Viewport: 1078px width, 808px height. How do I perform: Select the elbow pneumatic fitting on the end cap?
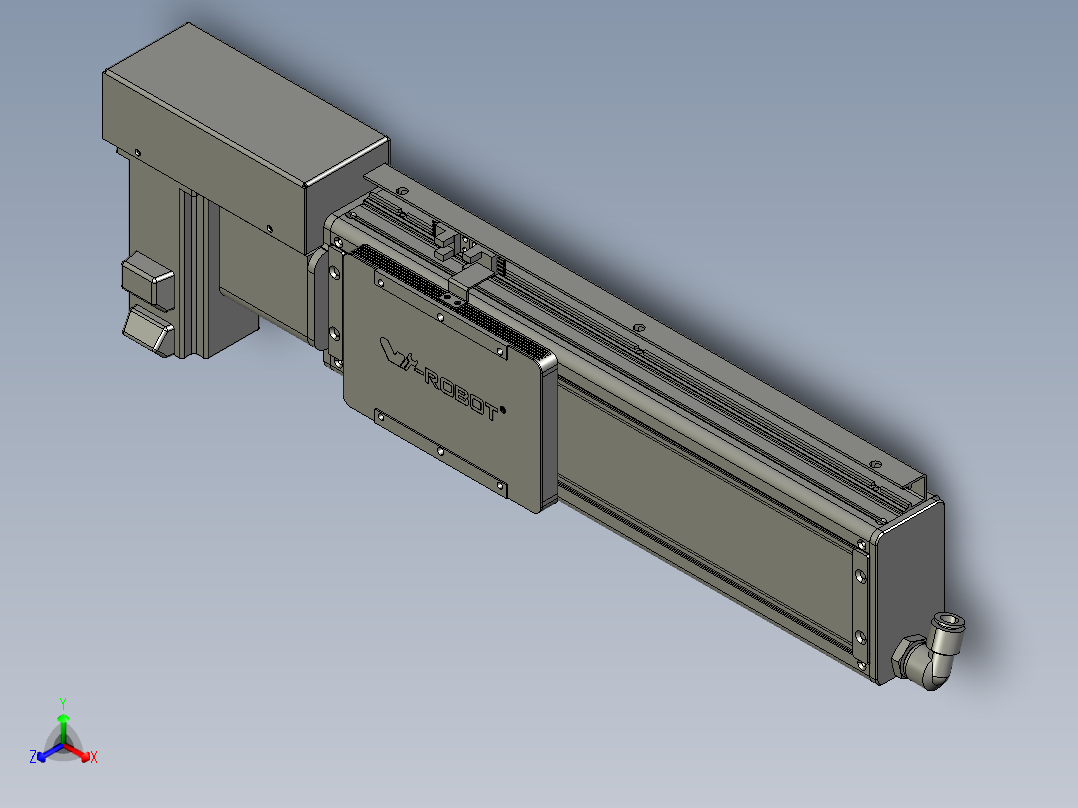pos(929,652)
